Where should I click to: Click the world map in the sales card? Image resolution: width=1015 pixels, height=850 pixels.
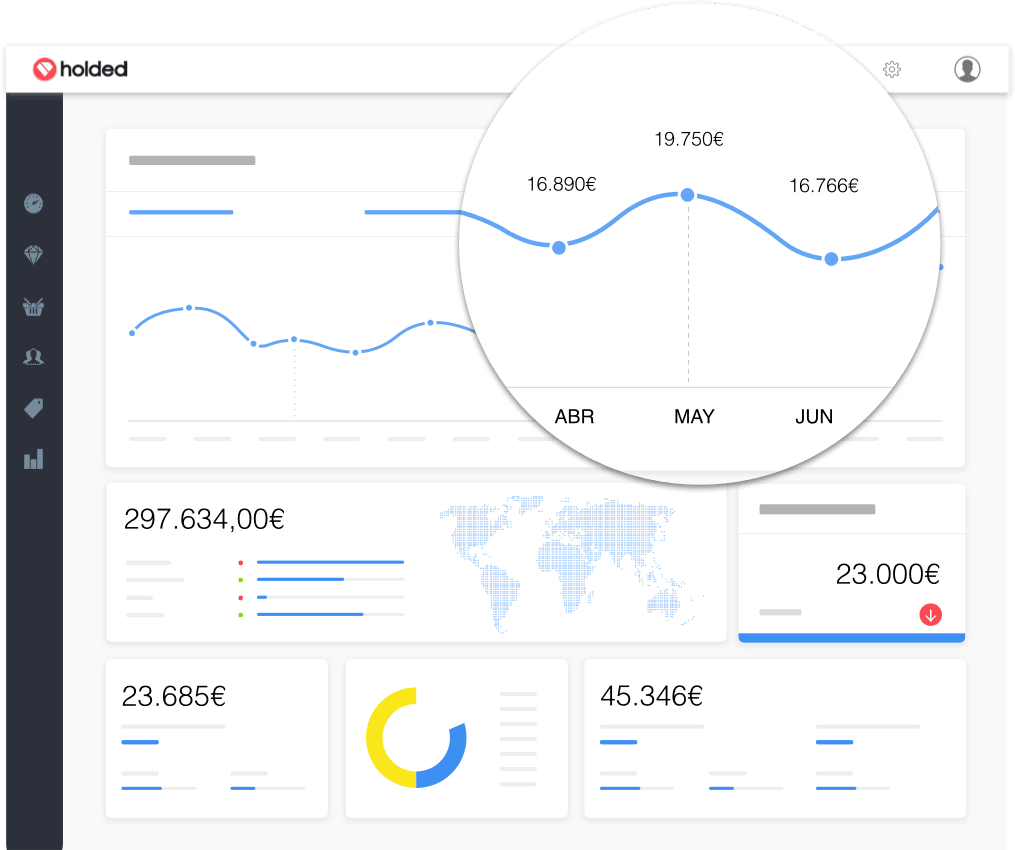[x=570, y=563]
